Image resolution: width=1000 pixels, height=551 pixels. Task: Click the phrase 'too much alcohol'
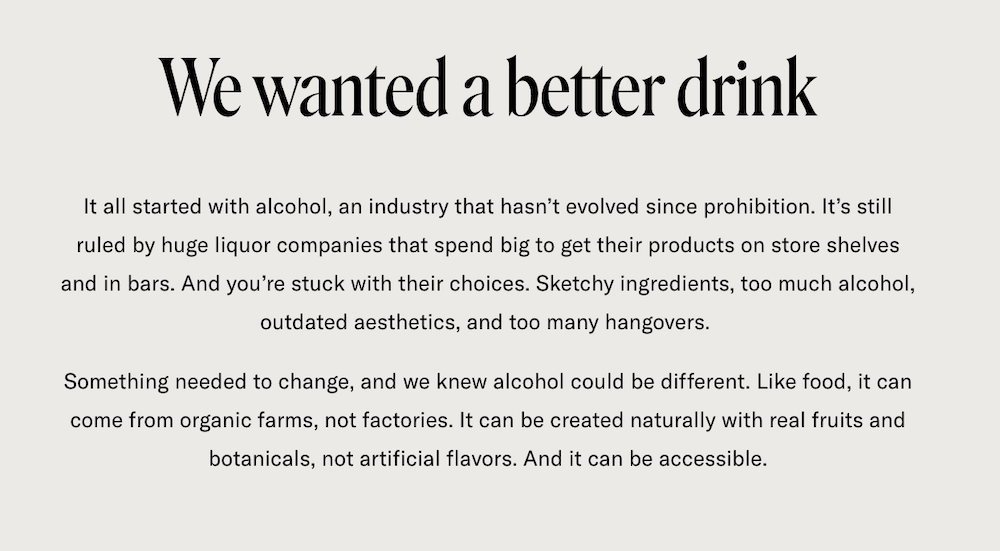coord(827,284)
